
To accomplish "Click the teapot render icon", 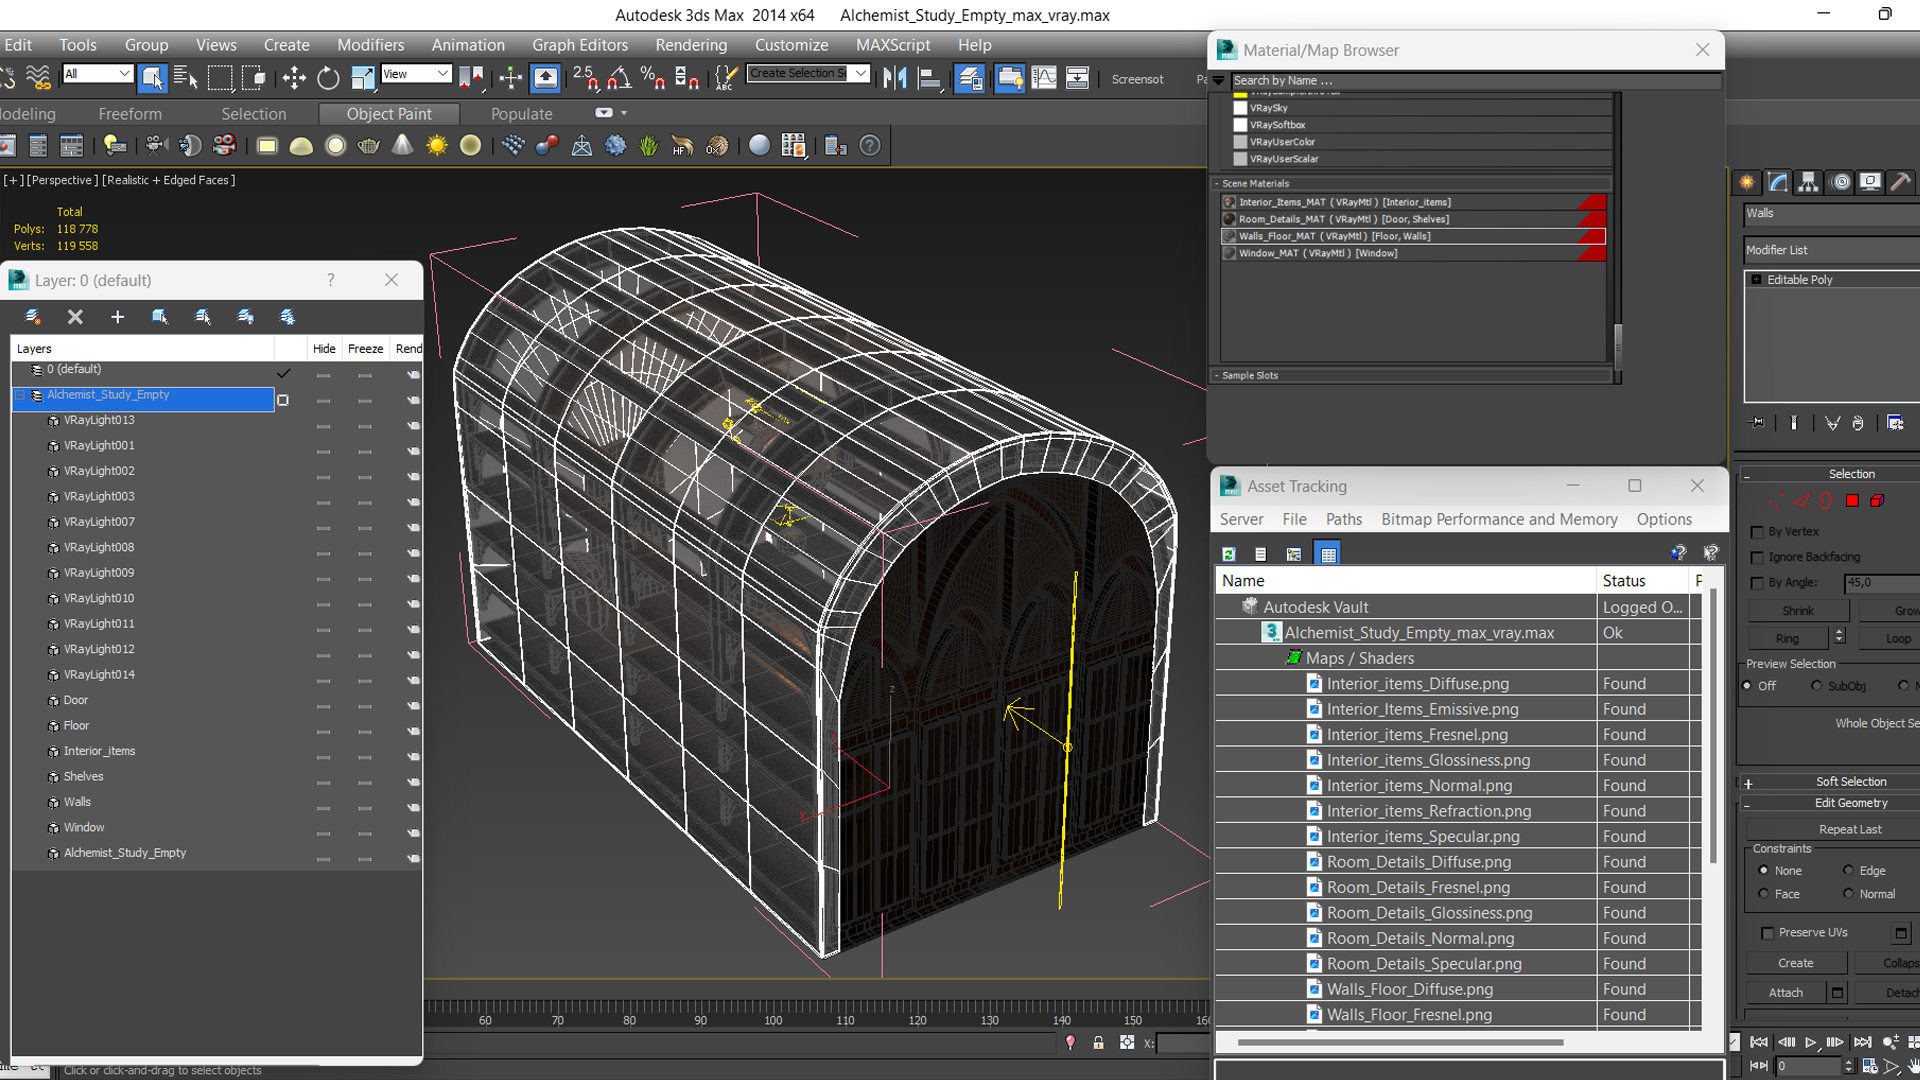I will [369, 146].
